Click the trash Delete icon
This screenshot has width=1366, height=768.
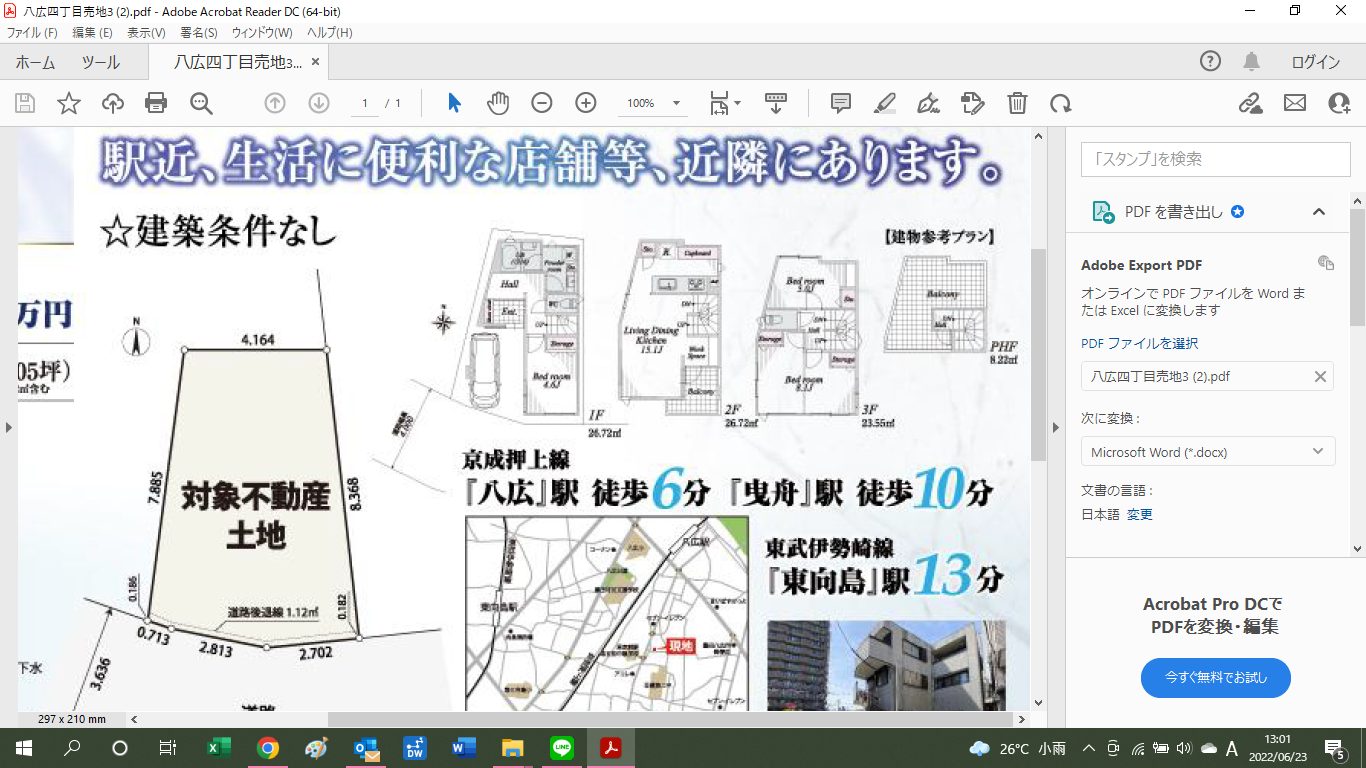coord(1017,103)
